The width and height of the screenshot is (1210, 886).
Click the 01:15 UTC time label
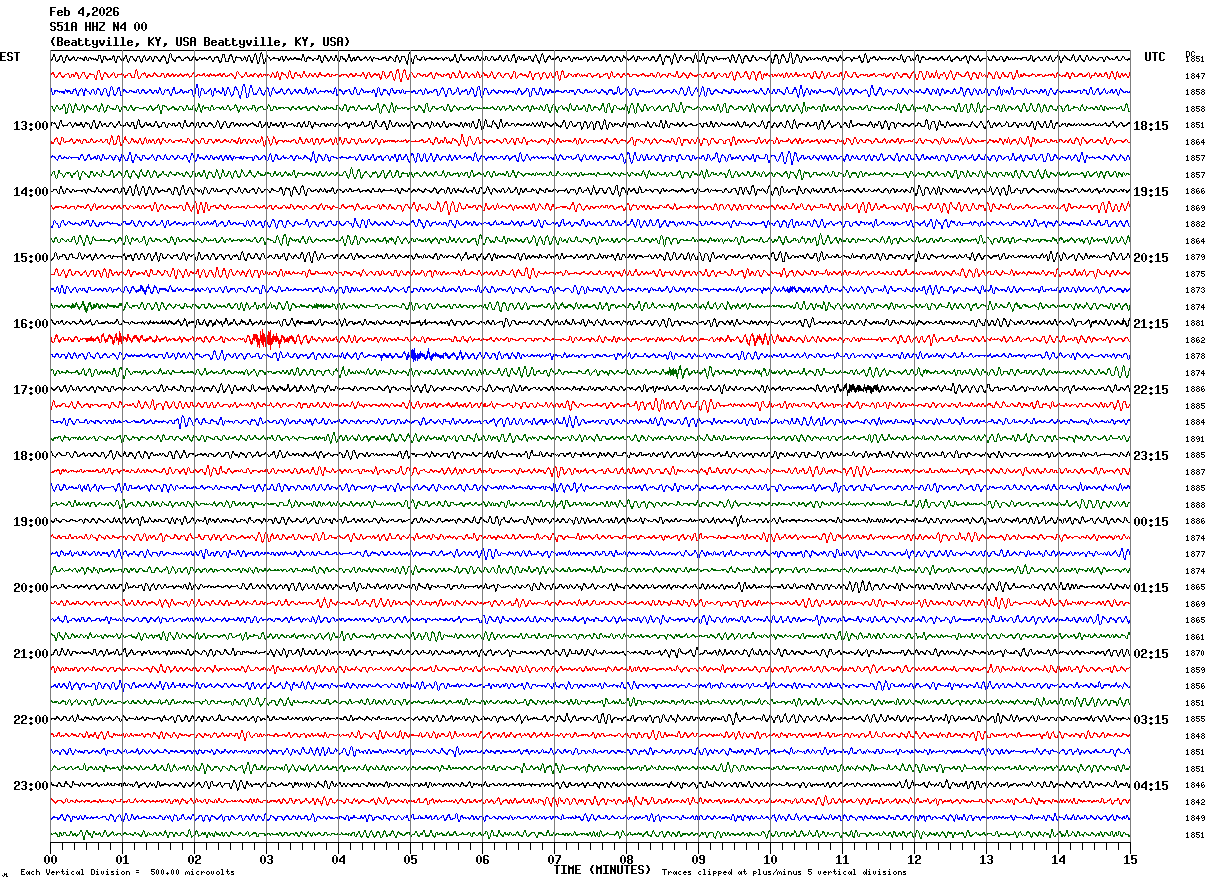[1151, 588]
